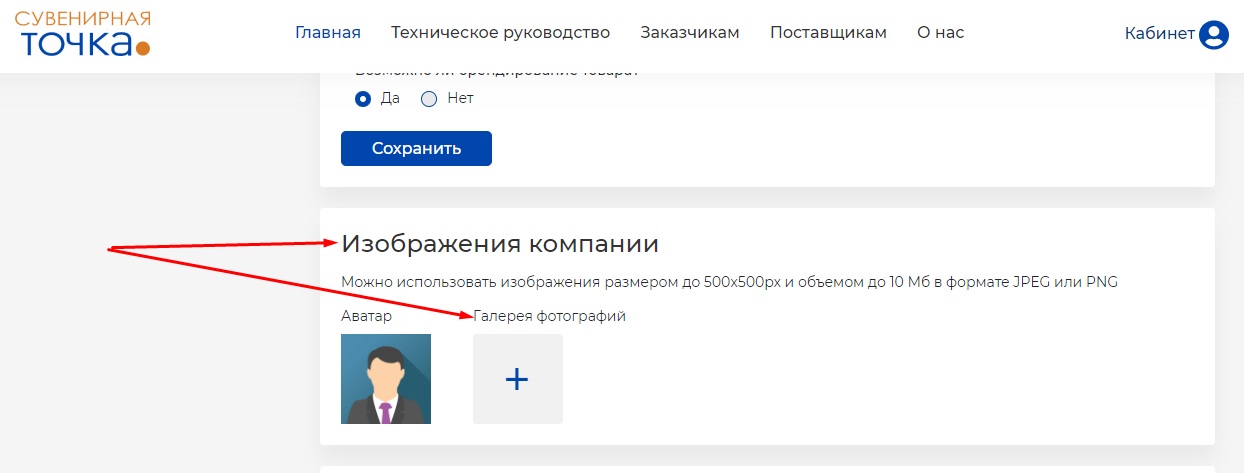Select the Да radio button
This screenshot has height=473, width=1244.
pyautogui.click(x=363, y=99)
